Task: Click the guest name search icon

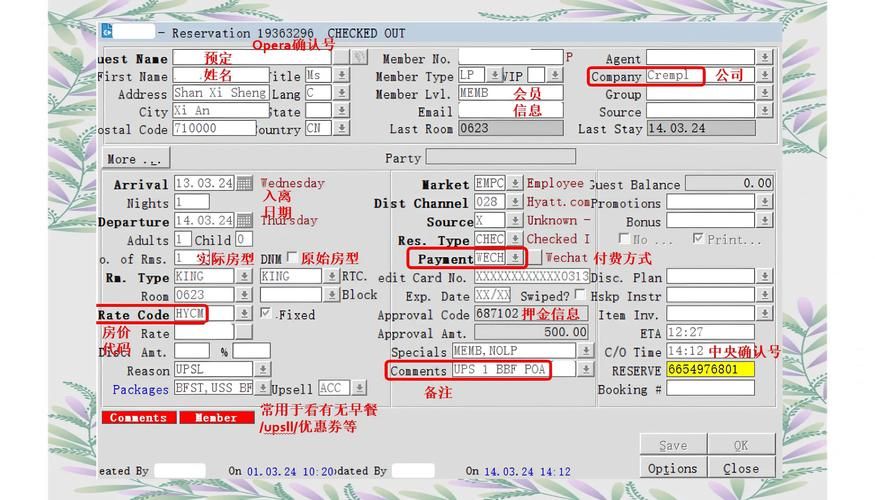Action: click(x=359, y=58)
